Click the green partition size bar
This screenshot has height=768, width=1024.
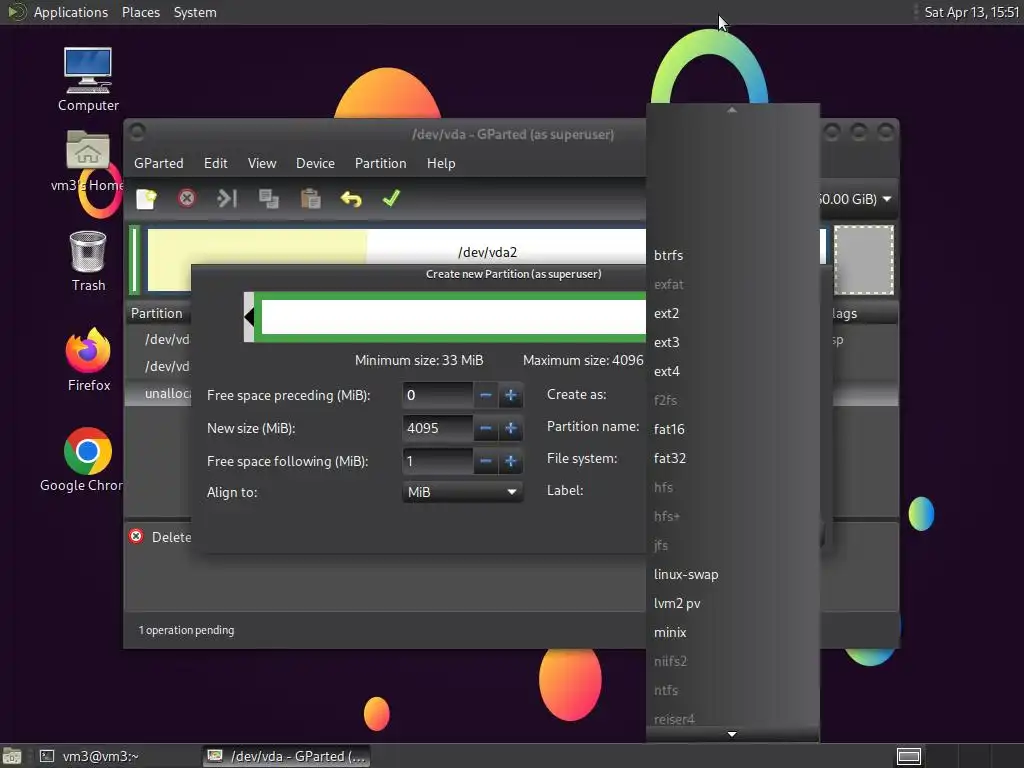coord(451,317)
